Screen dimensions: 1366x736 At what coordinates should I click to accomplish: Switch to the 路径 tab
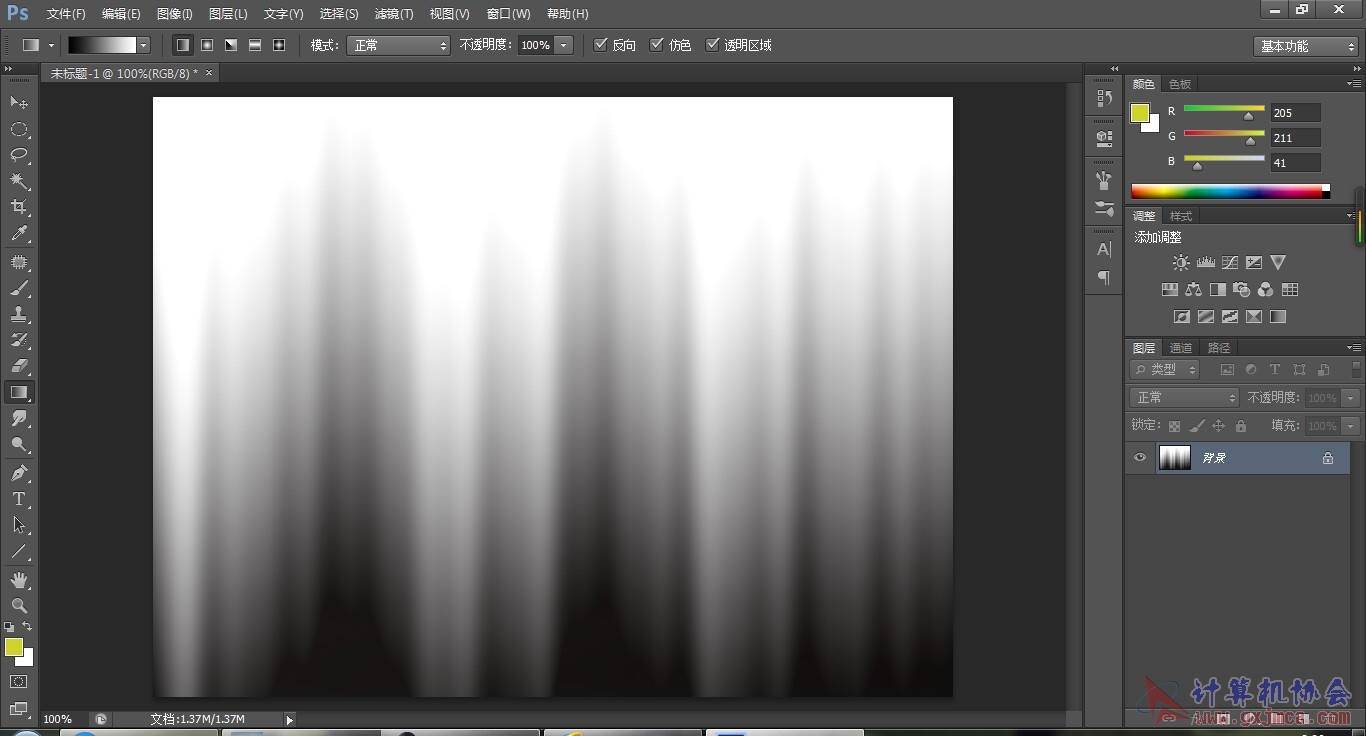1219,348
